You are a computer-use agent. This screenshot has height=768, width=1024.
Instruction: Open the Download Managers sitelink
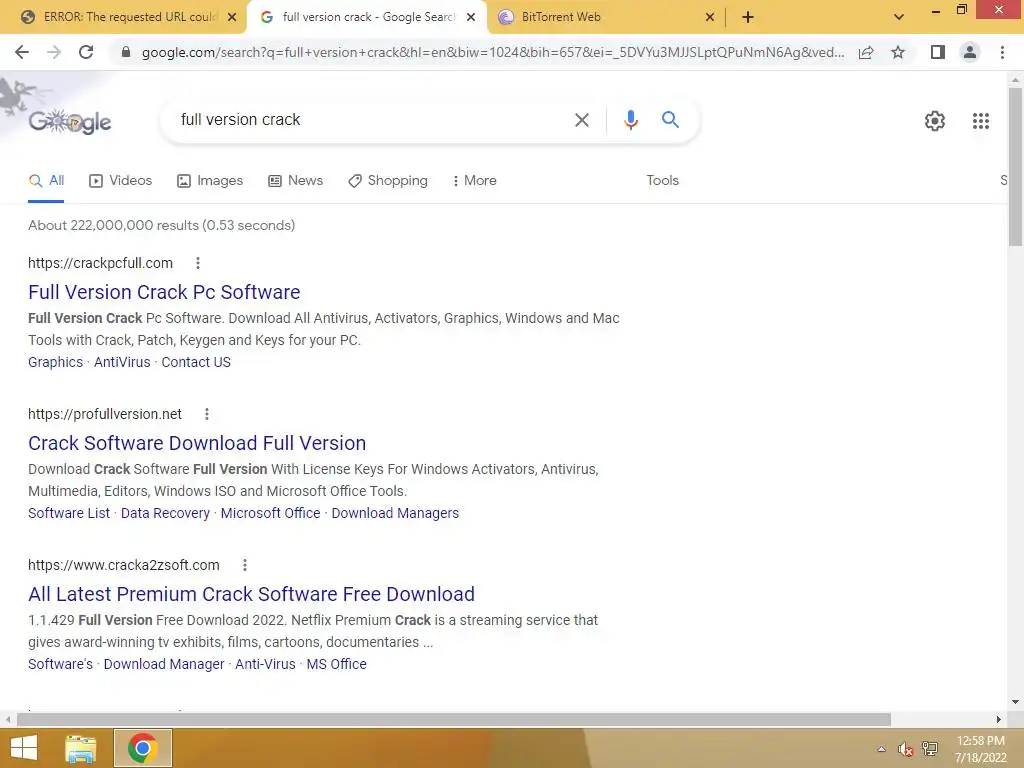(395, 513)
